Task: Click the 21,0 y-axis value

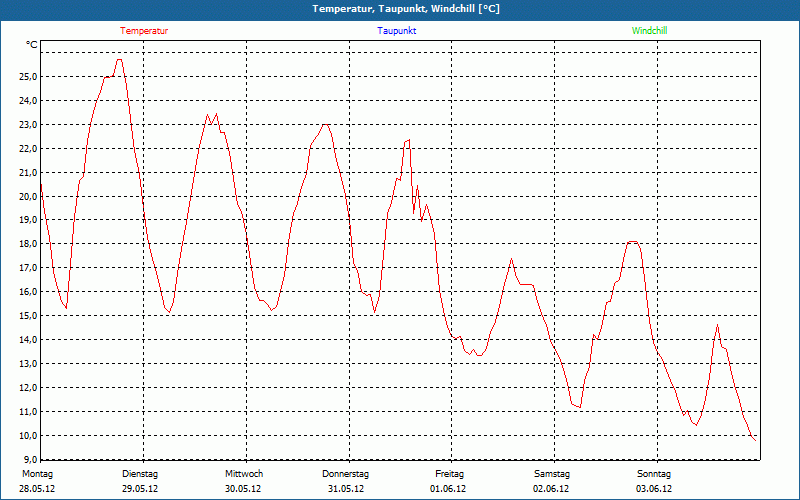Action: 28,172
